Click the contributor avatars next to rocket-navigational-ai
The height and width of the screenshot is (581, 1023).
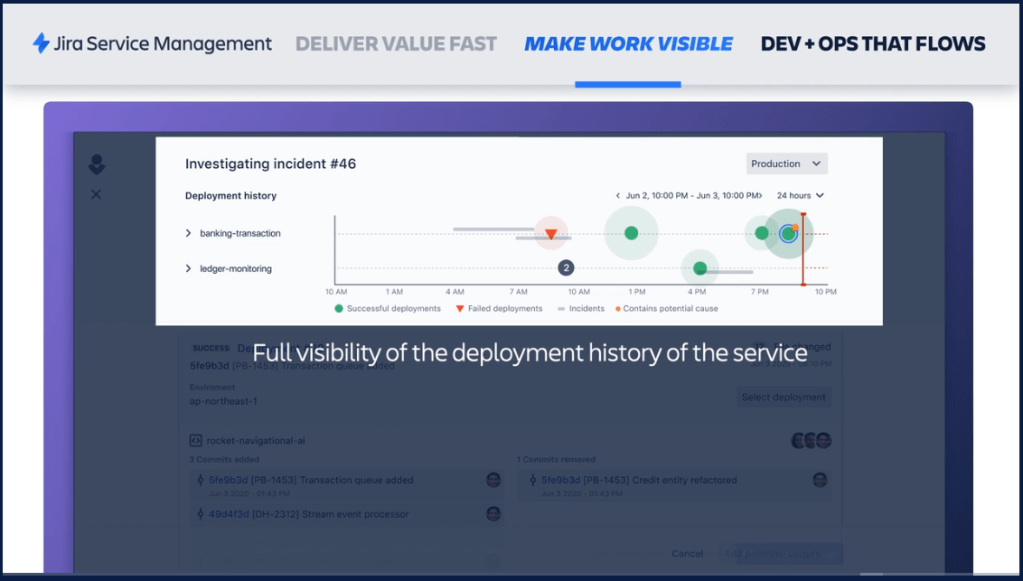click(810, 440)
